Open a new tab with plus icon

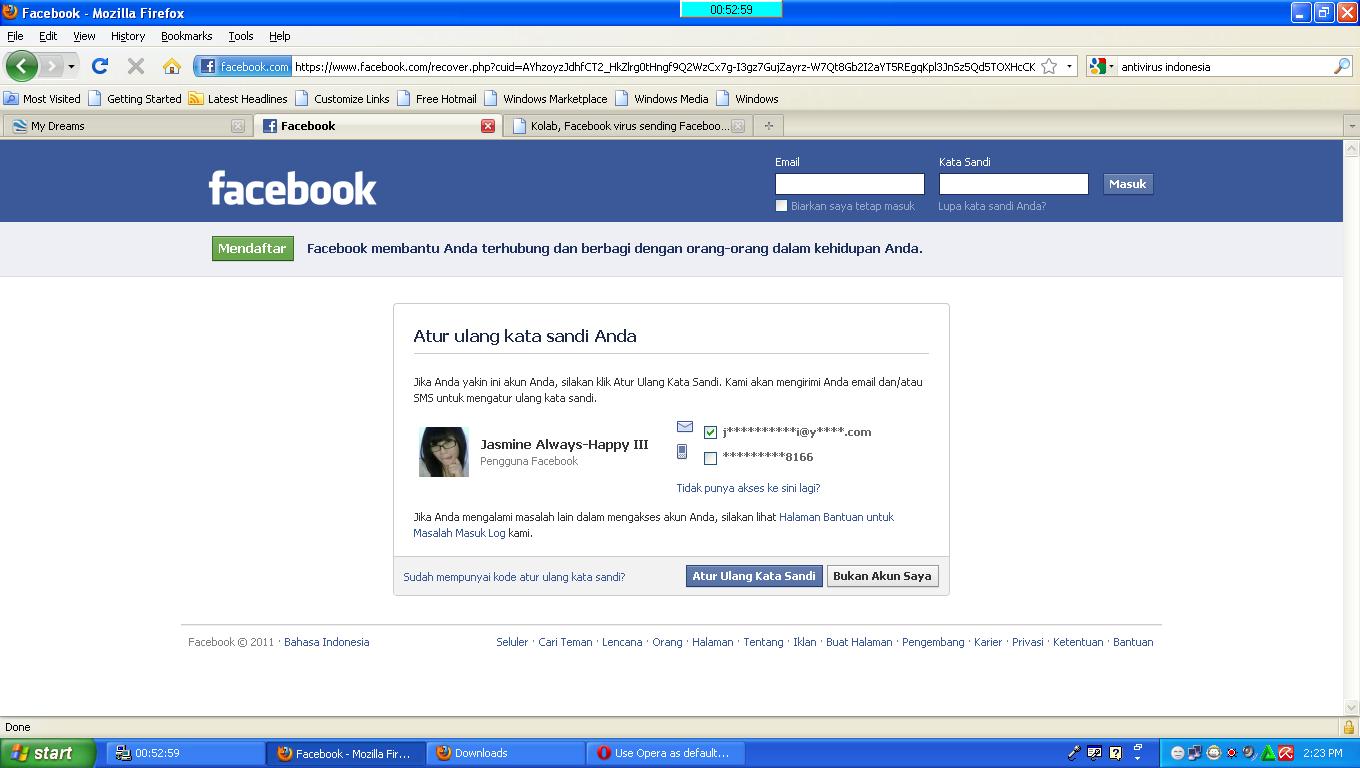click(768, 125)
